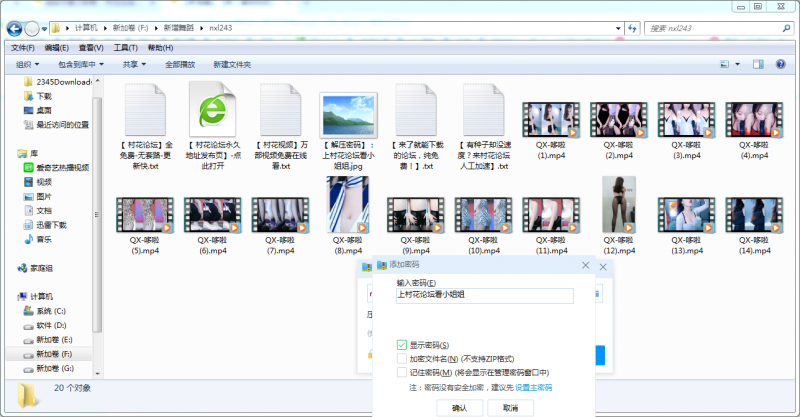This screenshot has width=800, height=417.
Task: Enable the 加密文件名 checkbox
Action: pos(402,358)
